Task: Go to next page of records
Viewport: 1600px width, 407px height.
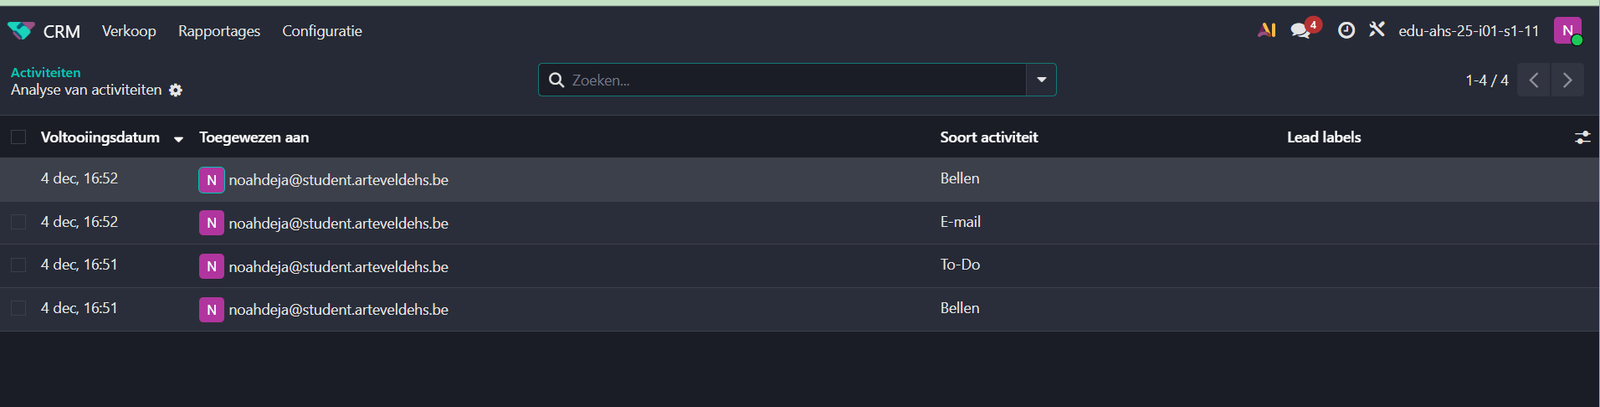Action: (x=1567, y=80)
